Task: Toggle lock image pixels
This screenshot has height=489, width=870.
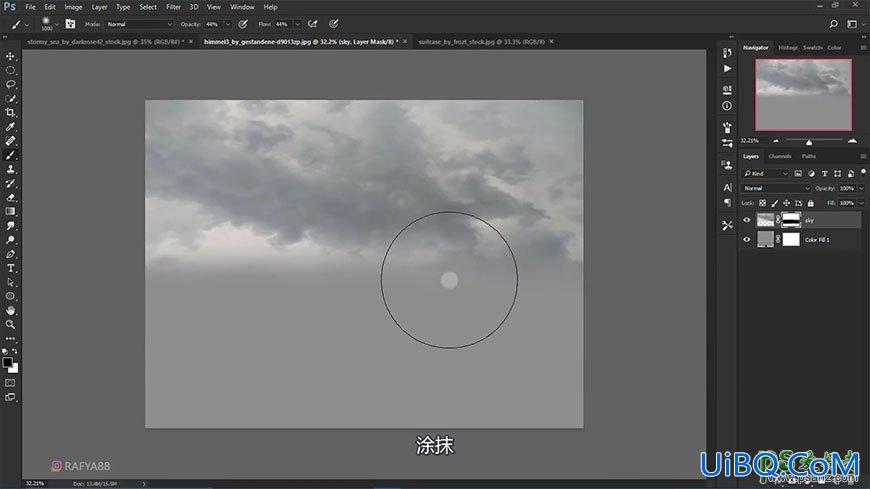Action: coord(775,203)
